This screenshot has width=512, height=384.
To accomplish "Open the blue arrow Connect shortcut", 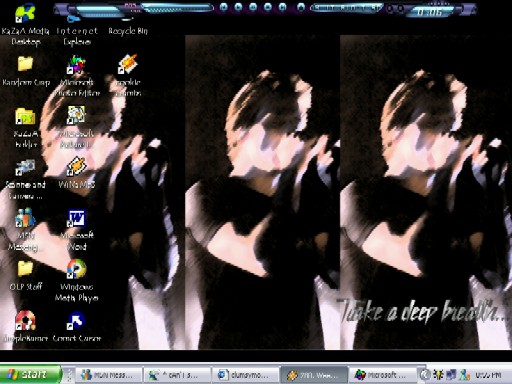I will click(77, 327).
